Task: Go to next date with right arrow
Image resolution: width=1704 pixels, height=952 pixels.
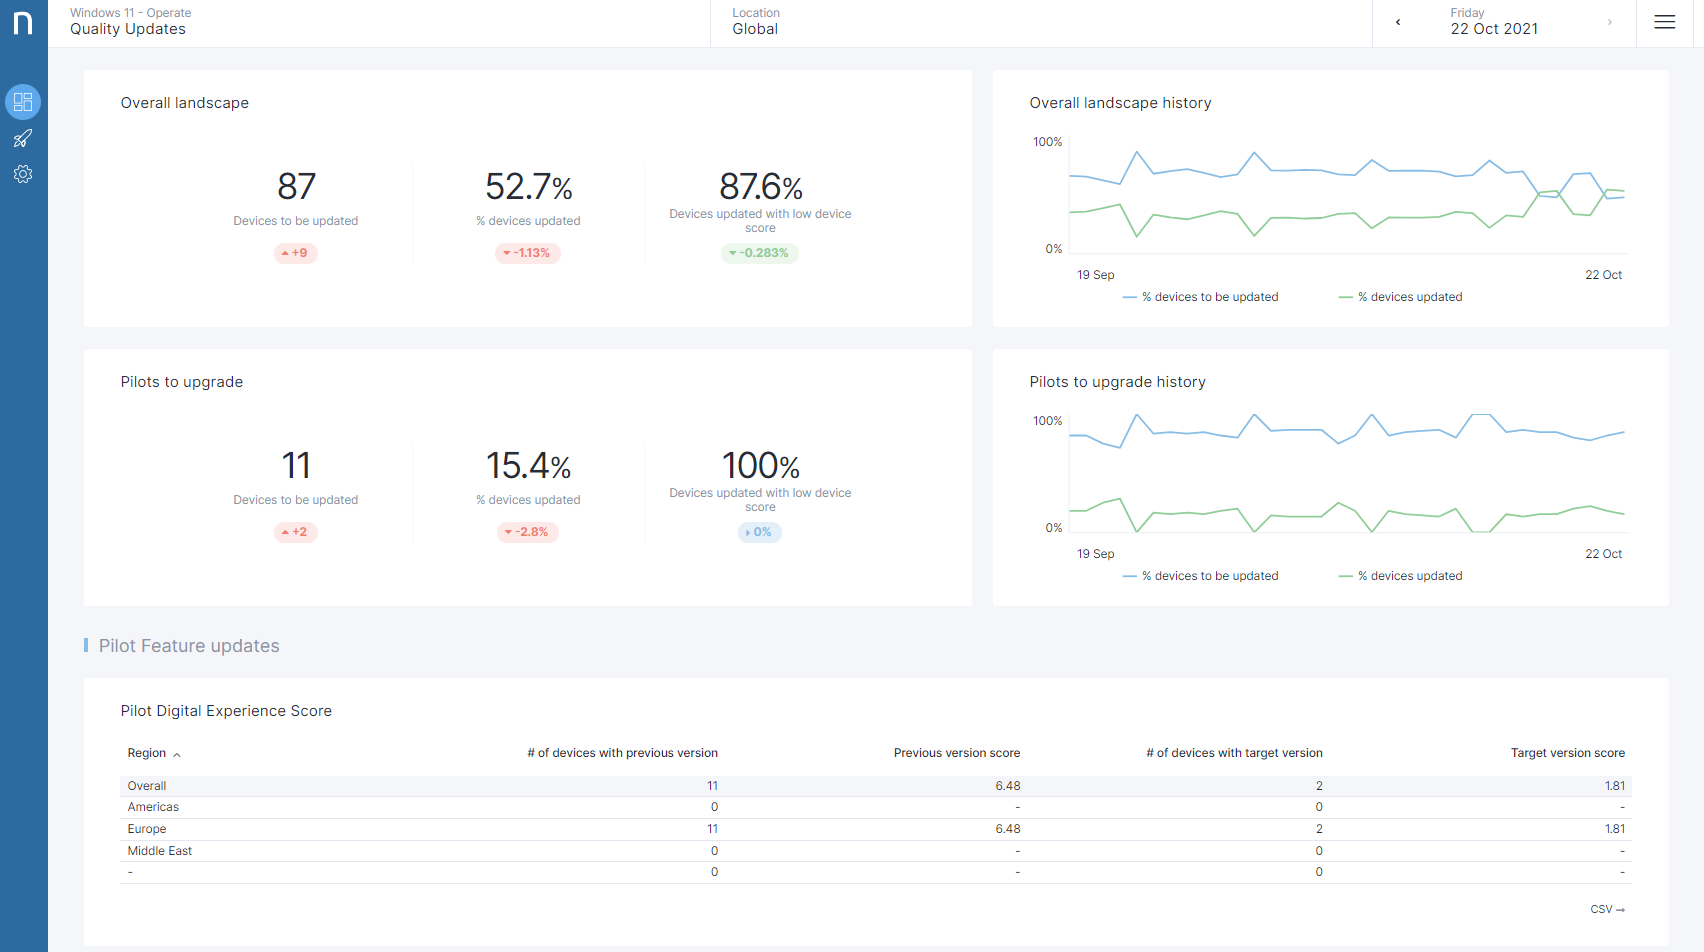Action: (1609, 22)
